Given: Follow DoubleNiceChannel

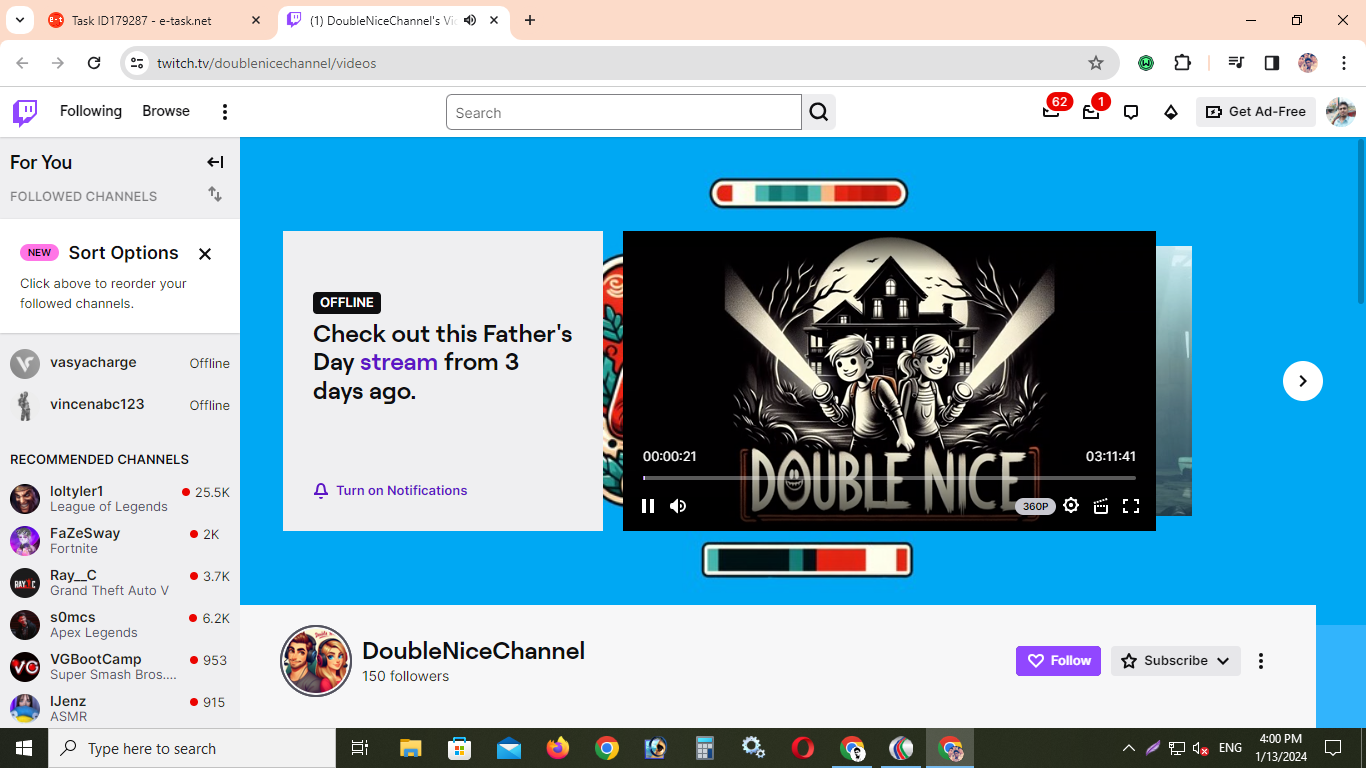Looking at the screenshot, I should coord(1058,661).
